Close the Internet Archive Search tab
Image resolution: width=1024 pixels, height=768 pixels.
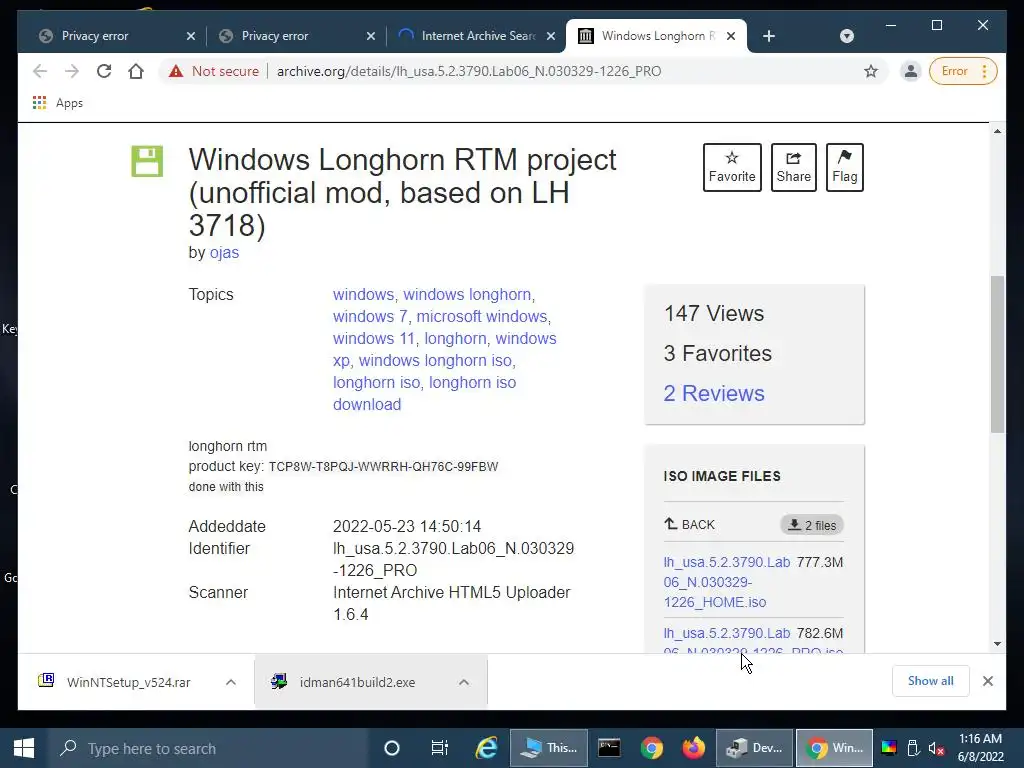click(x=551, y=36)
